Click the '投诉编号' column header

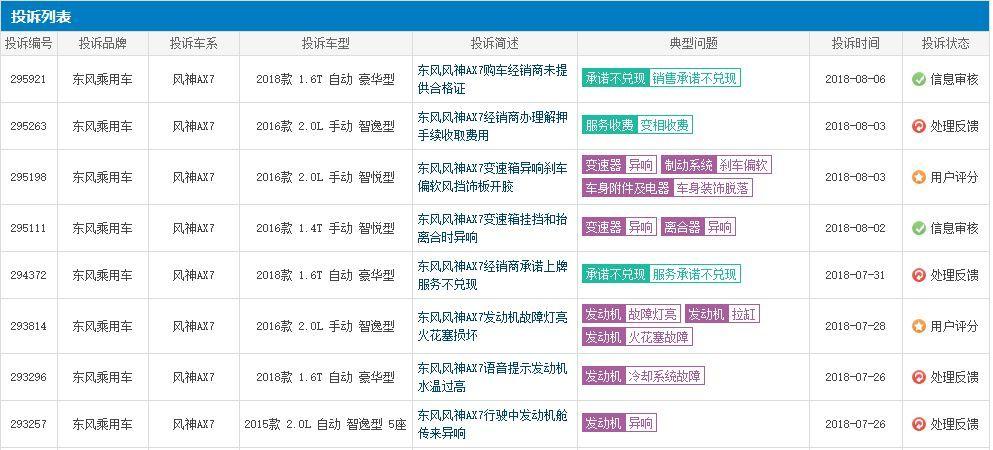click(29, 44)
